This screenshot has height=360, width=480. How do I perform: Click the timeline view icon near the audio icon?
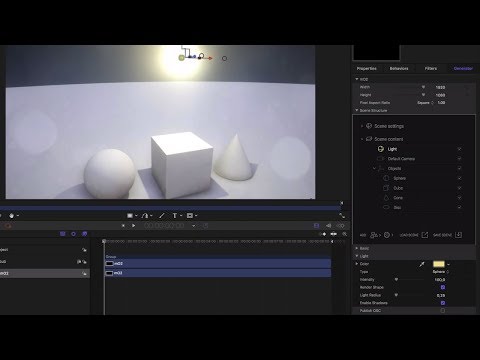click(316, 226)
